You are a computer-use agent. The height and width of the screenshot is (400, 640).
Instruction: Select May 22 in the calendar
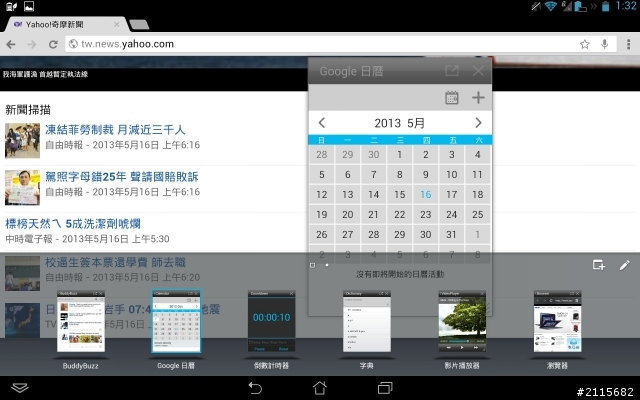(x=400, y=215)
